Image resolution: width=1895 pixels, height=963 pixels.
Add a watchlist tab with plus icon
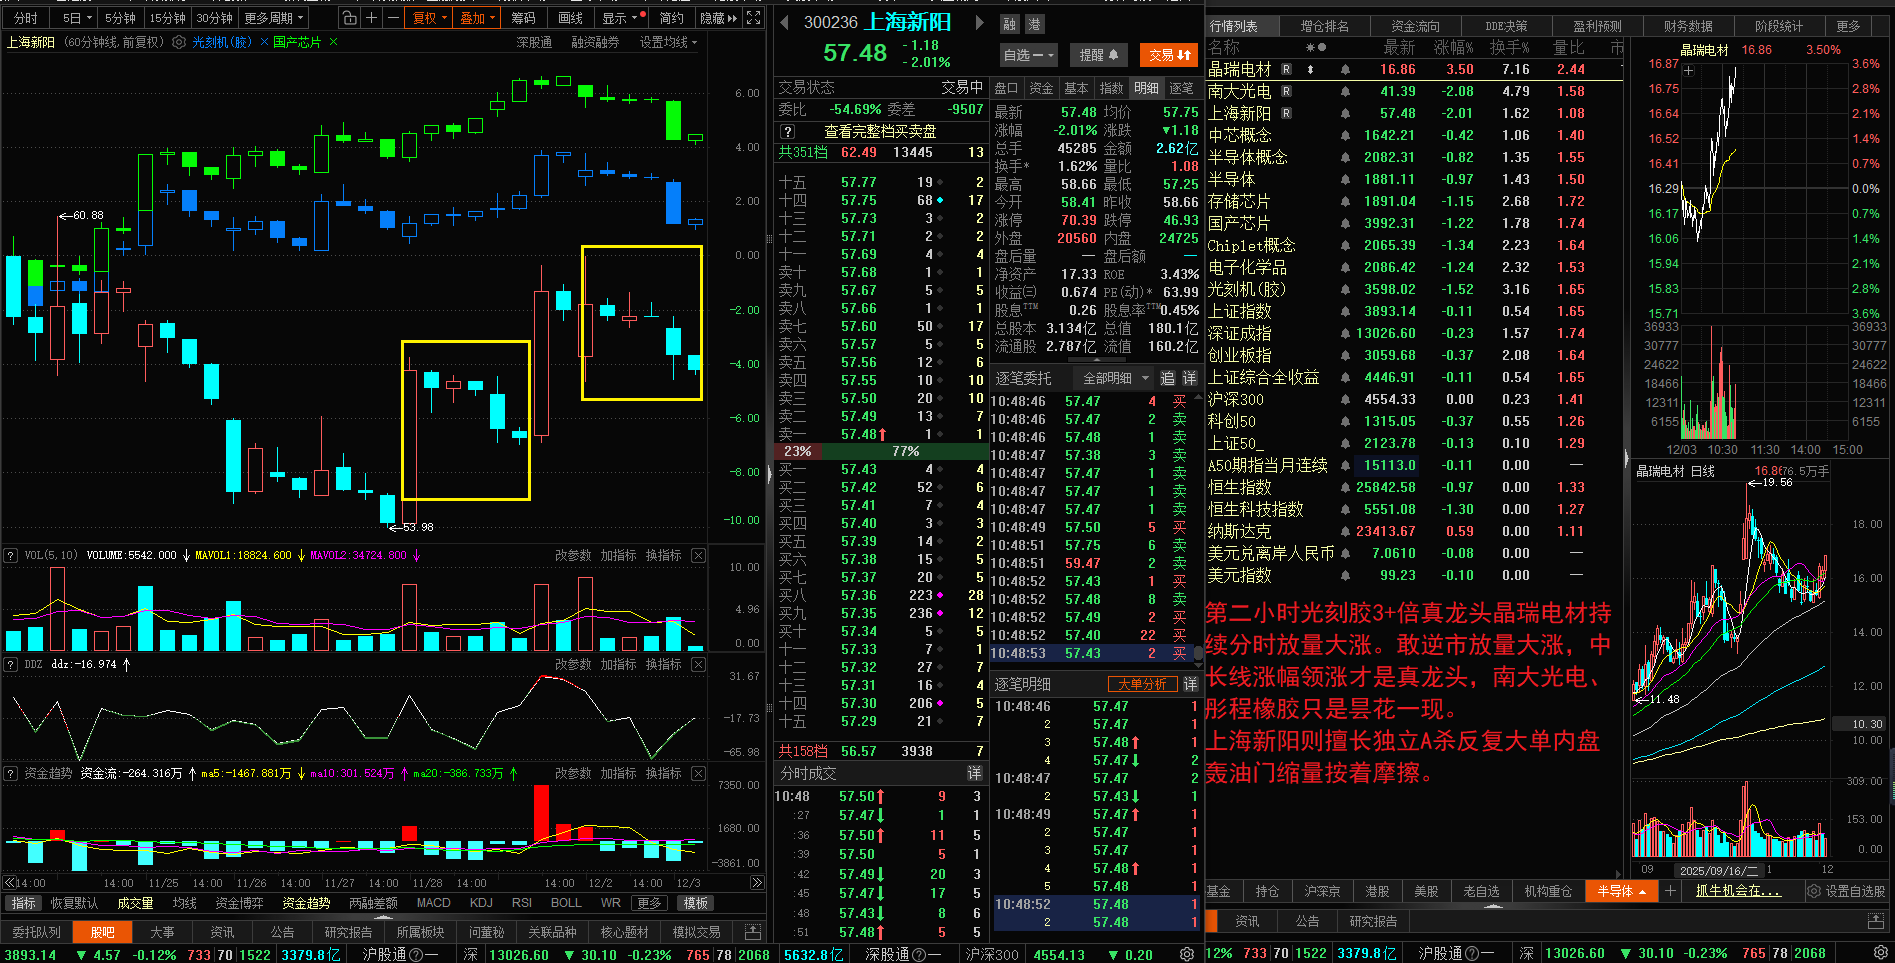click(x=1669, y=890)
